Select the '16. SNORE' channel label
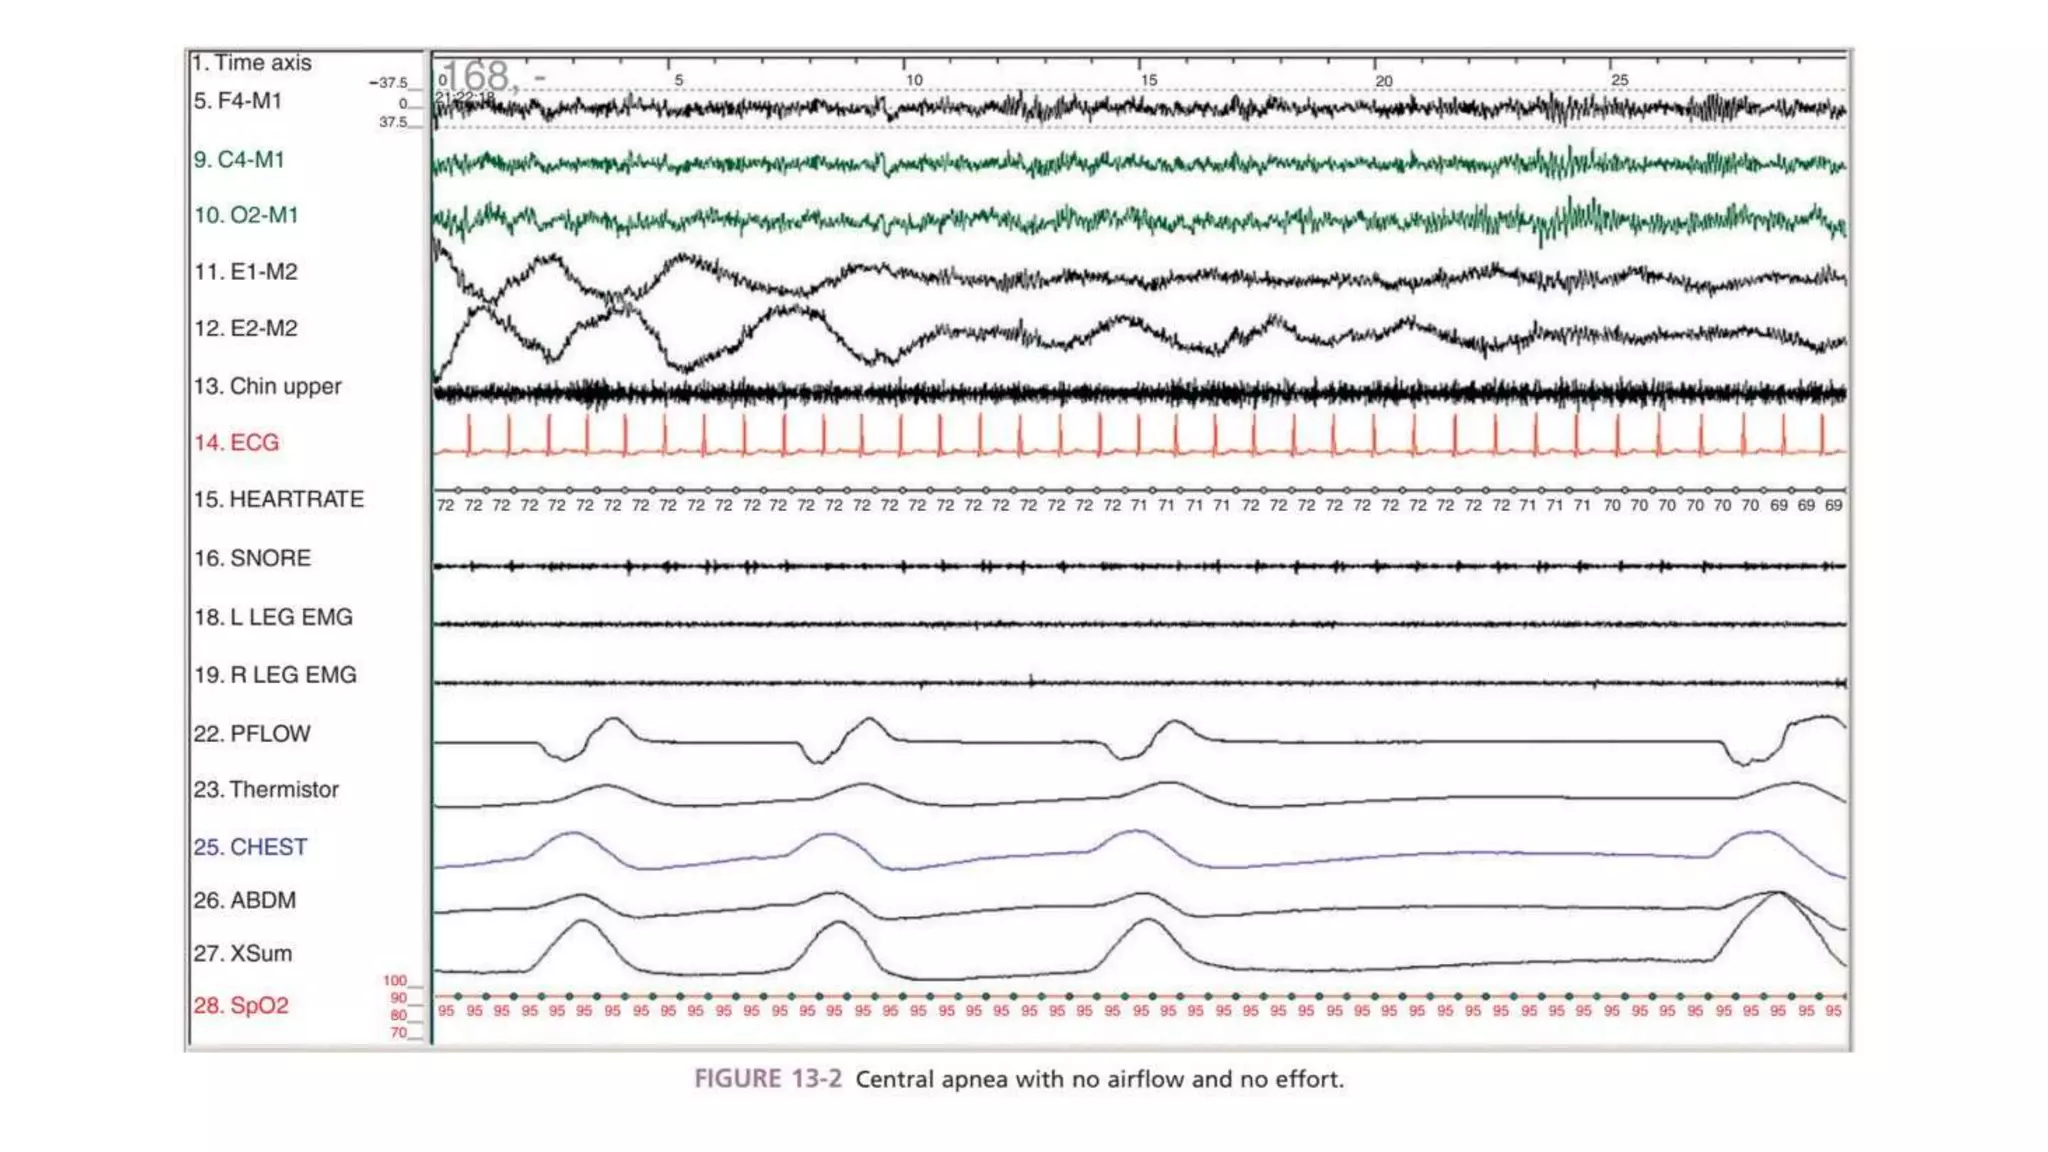 click(x=252, y=558)
